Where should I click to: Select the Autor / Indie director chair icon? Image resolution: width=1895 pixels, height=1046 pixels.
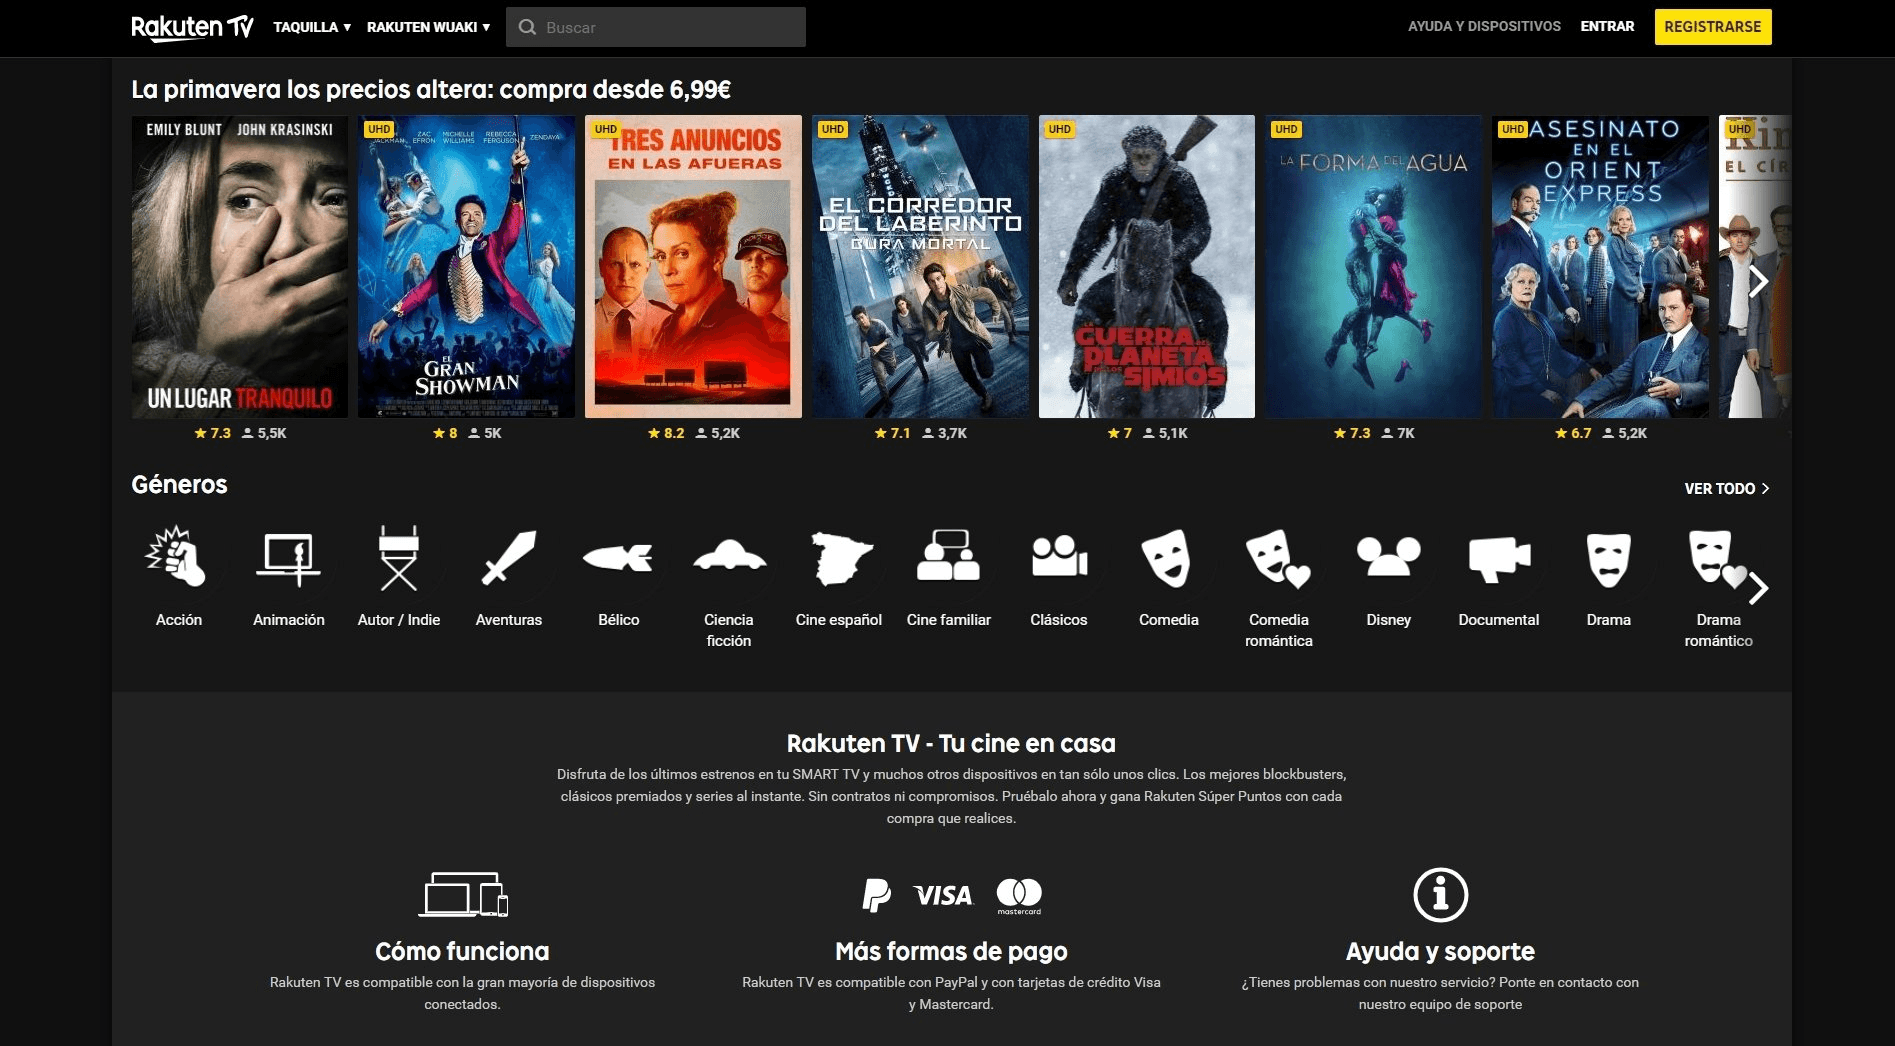[x=399, y=558]
